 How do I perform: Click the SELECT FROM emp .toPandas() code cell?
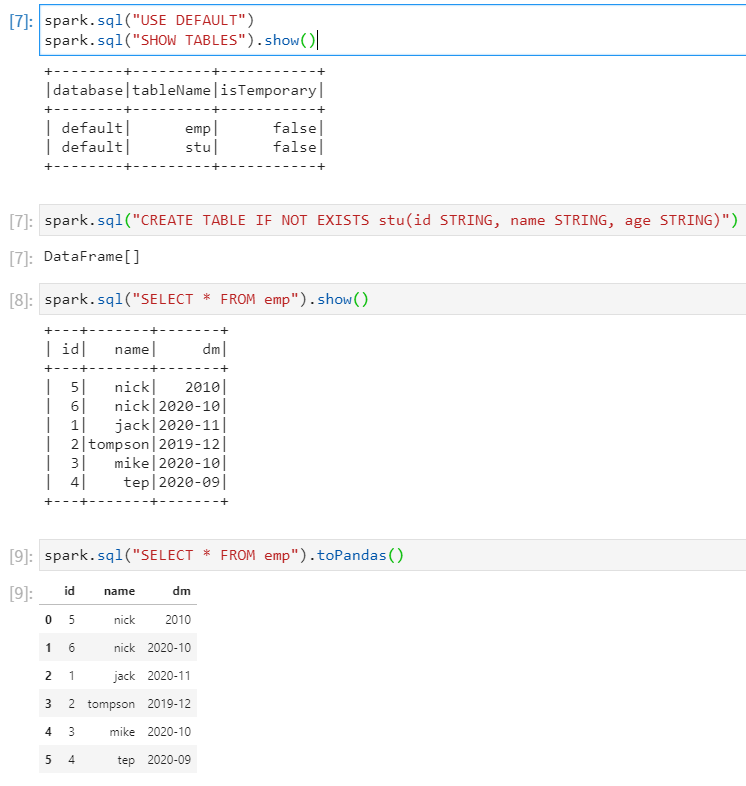tap(393, 555)
